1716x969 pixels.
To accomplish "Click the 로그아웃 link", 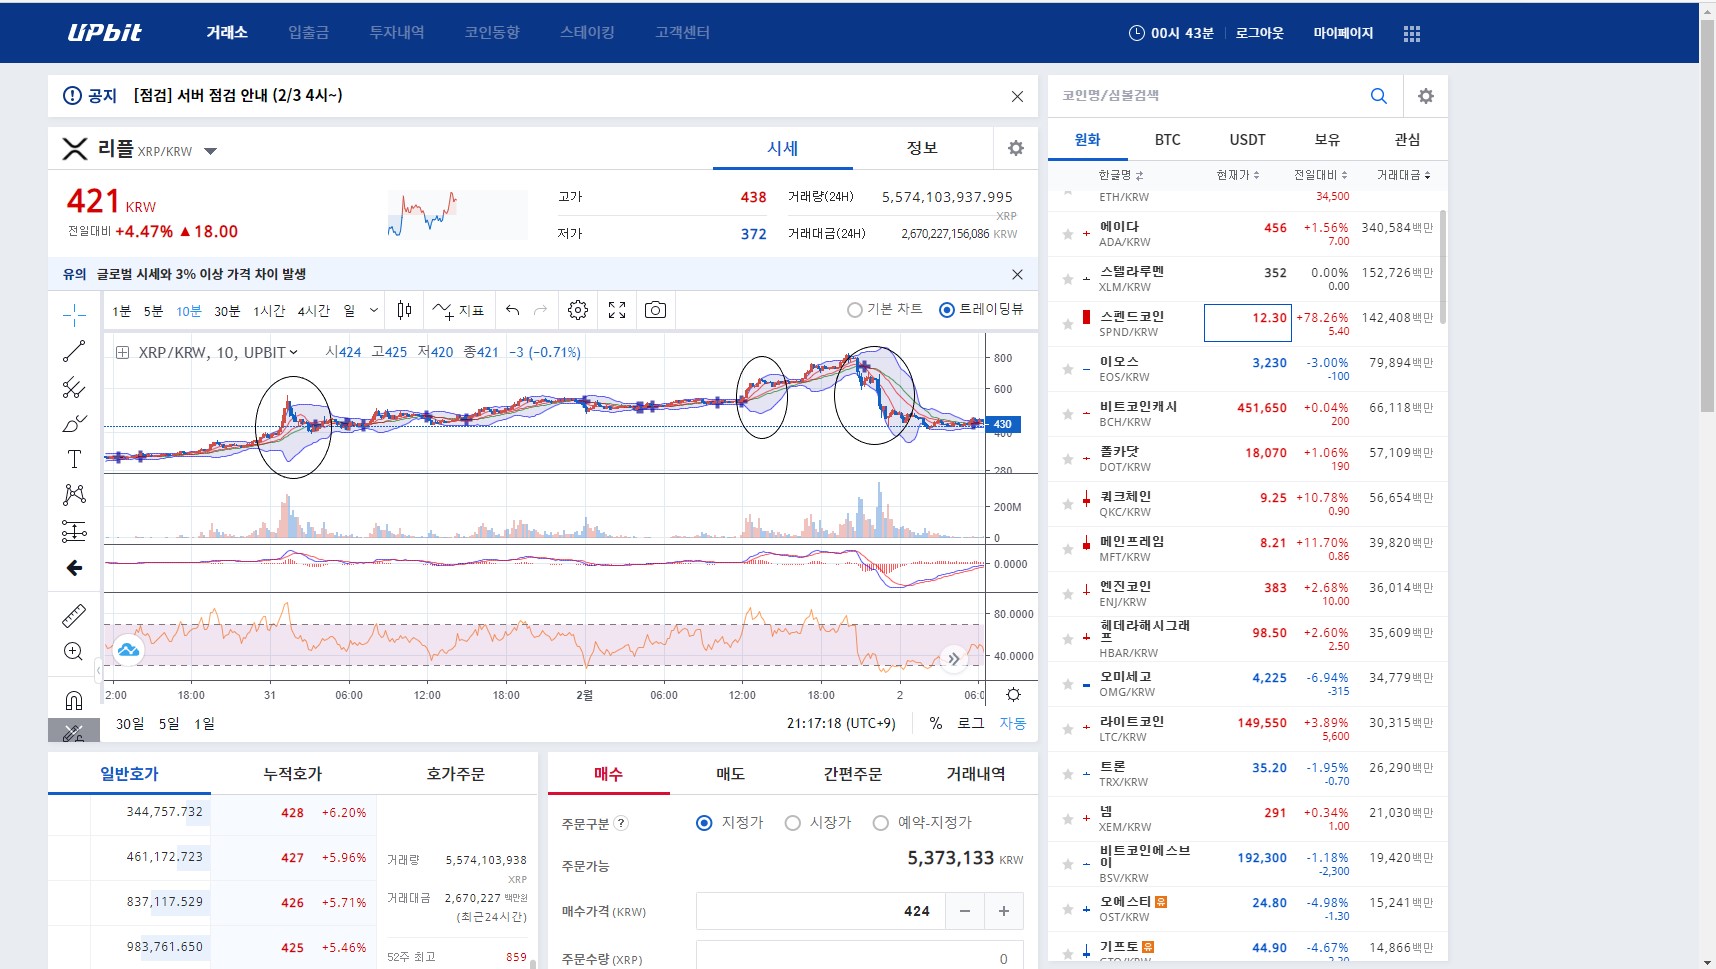I will [1260, 33].
